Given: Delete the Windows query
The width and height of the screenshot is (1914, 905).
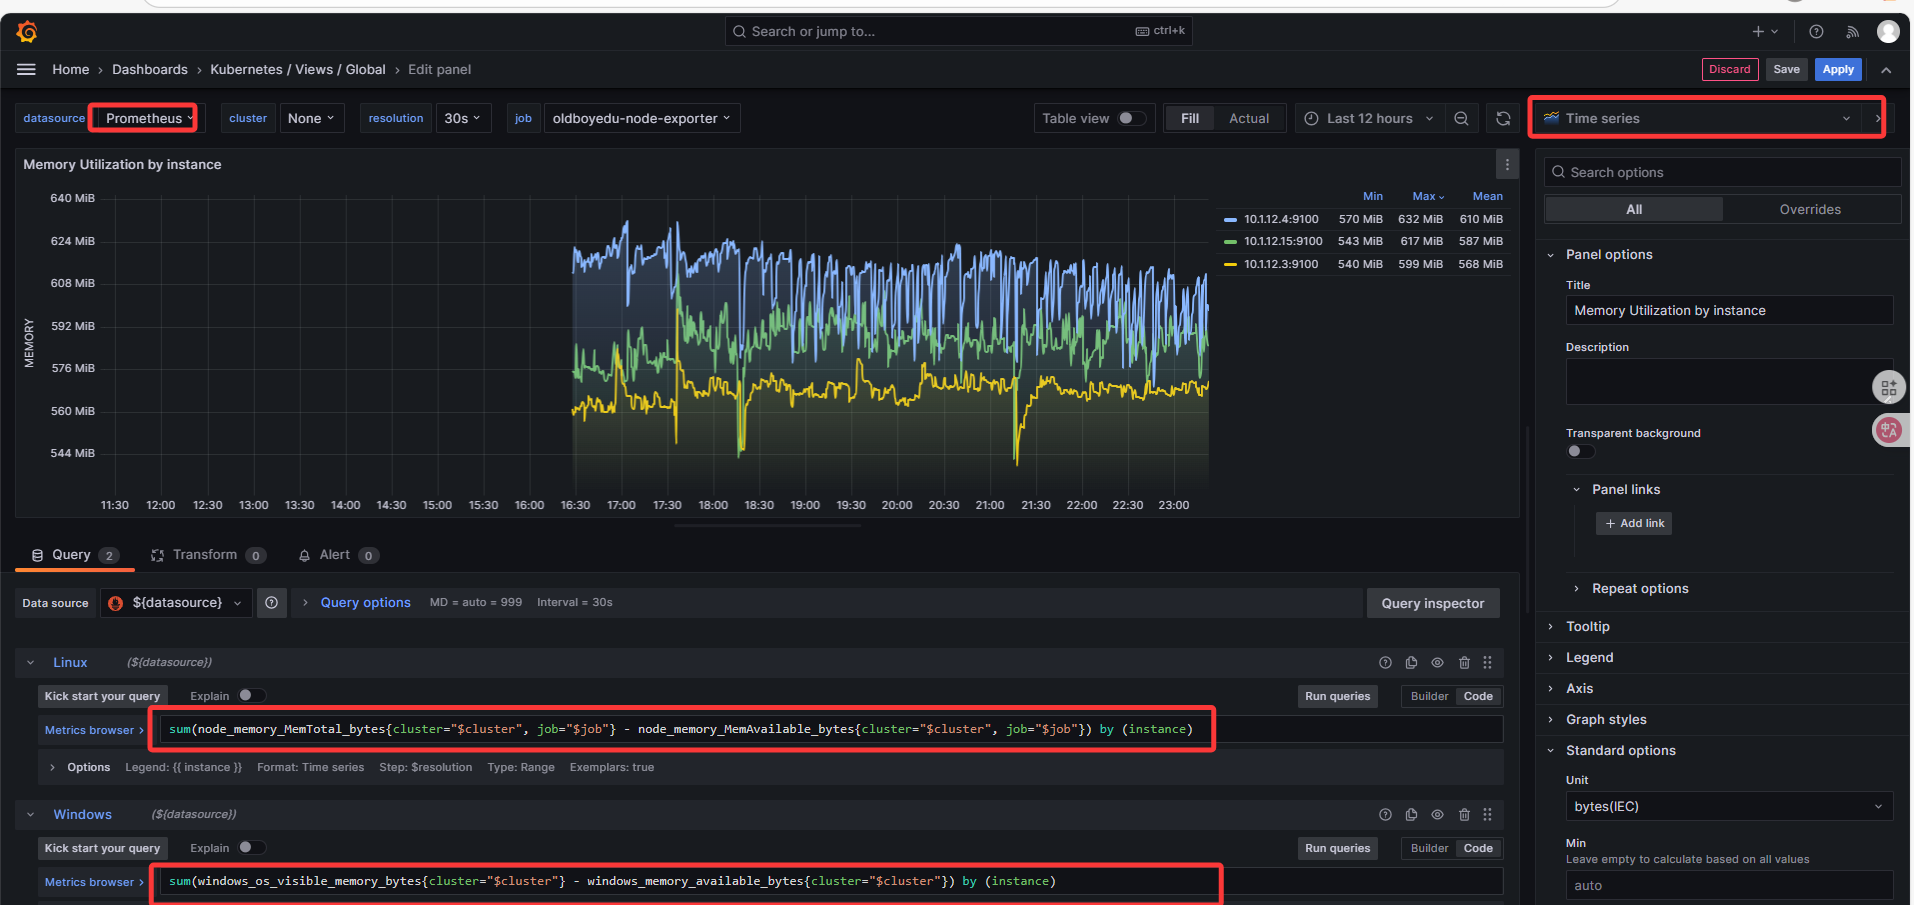Looking at the screenshot, I should 1464,815.
